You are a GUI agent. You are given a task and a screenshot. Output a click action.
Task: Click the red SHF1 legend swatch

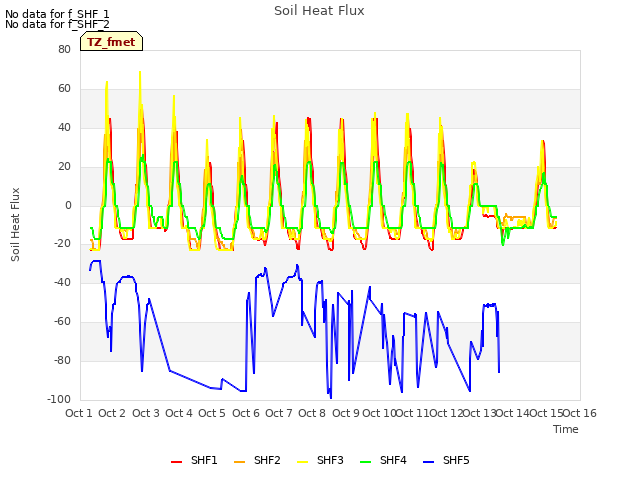176,462
